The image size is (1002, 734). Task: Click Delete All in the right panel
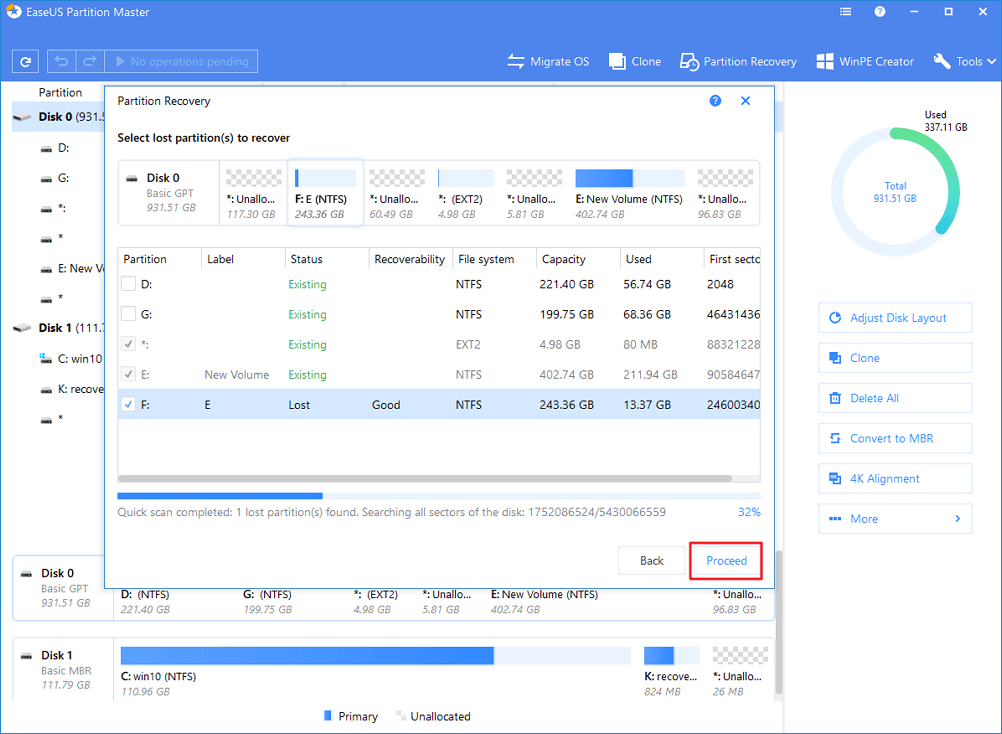(x=895, y=399)
